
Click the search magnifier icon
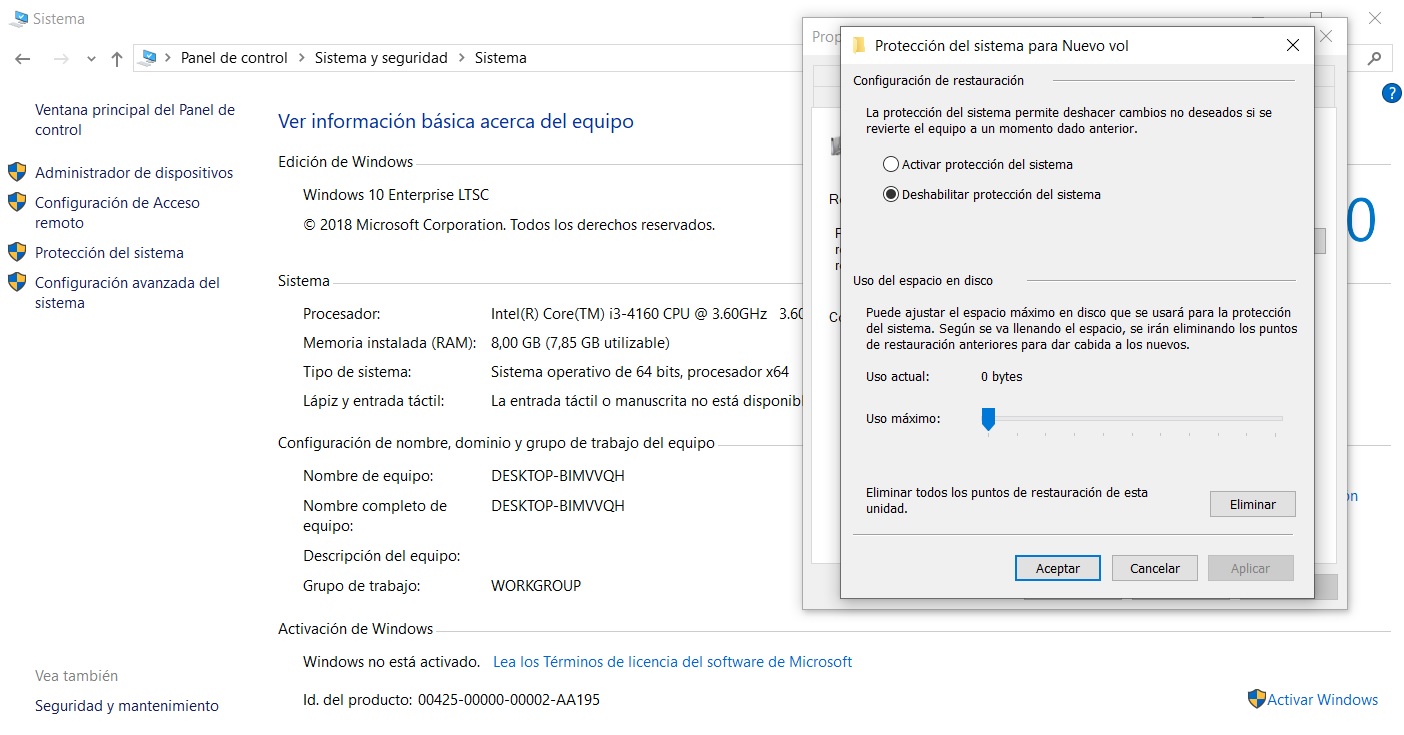point(1375,58)
